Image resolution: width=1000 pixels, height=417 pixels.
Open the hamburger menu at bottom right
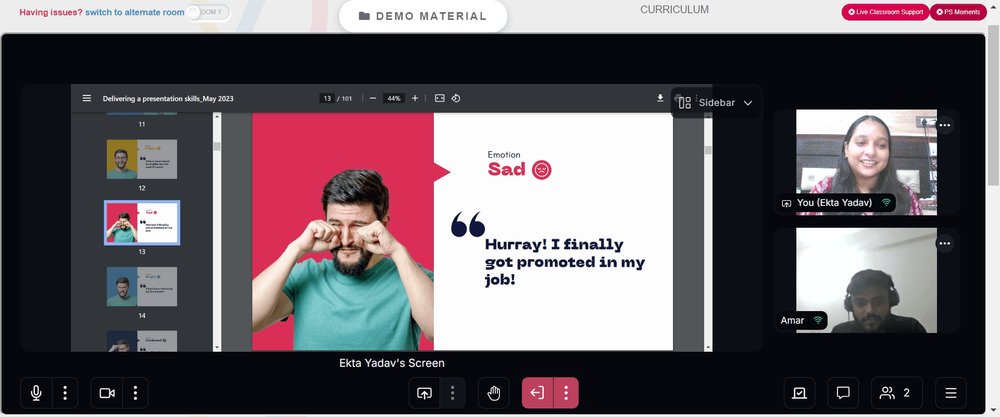[x=951, y=393]
